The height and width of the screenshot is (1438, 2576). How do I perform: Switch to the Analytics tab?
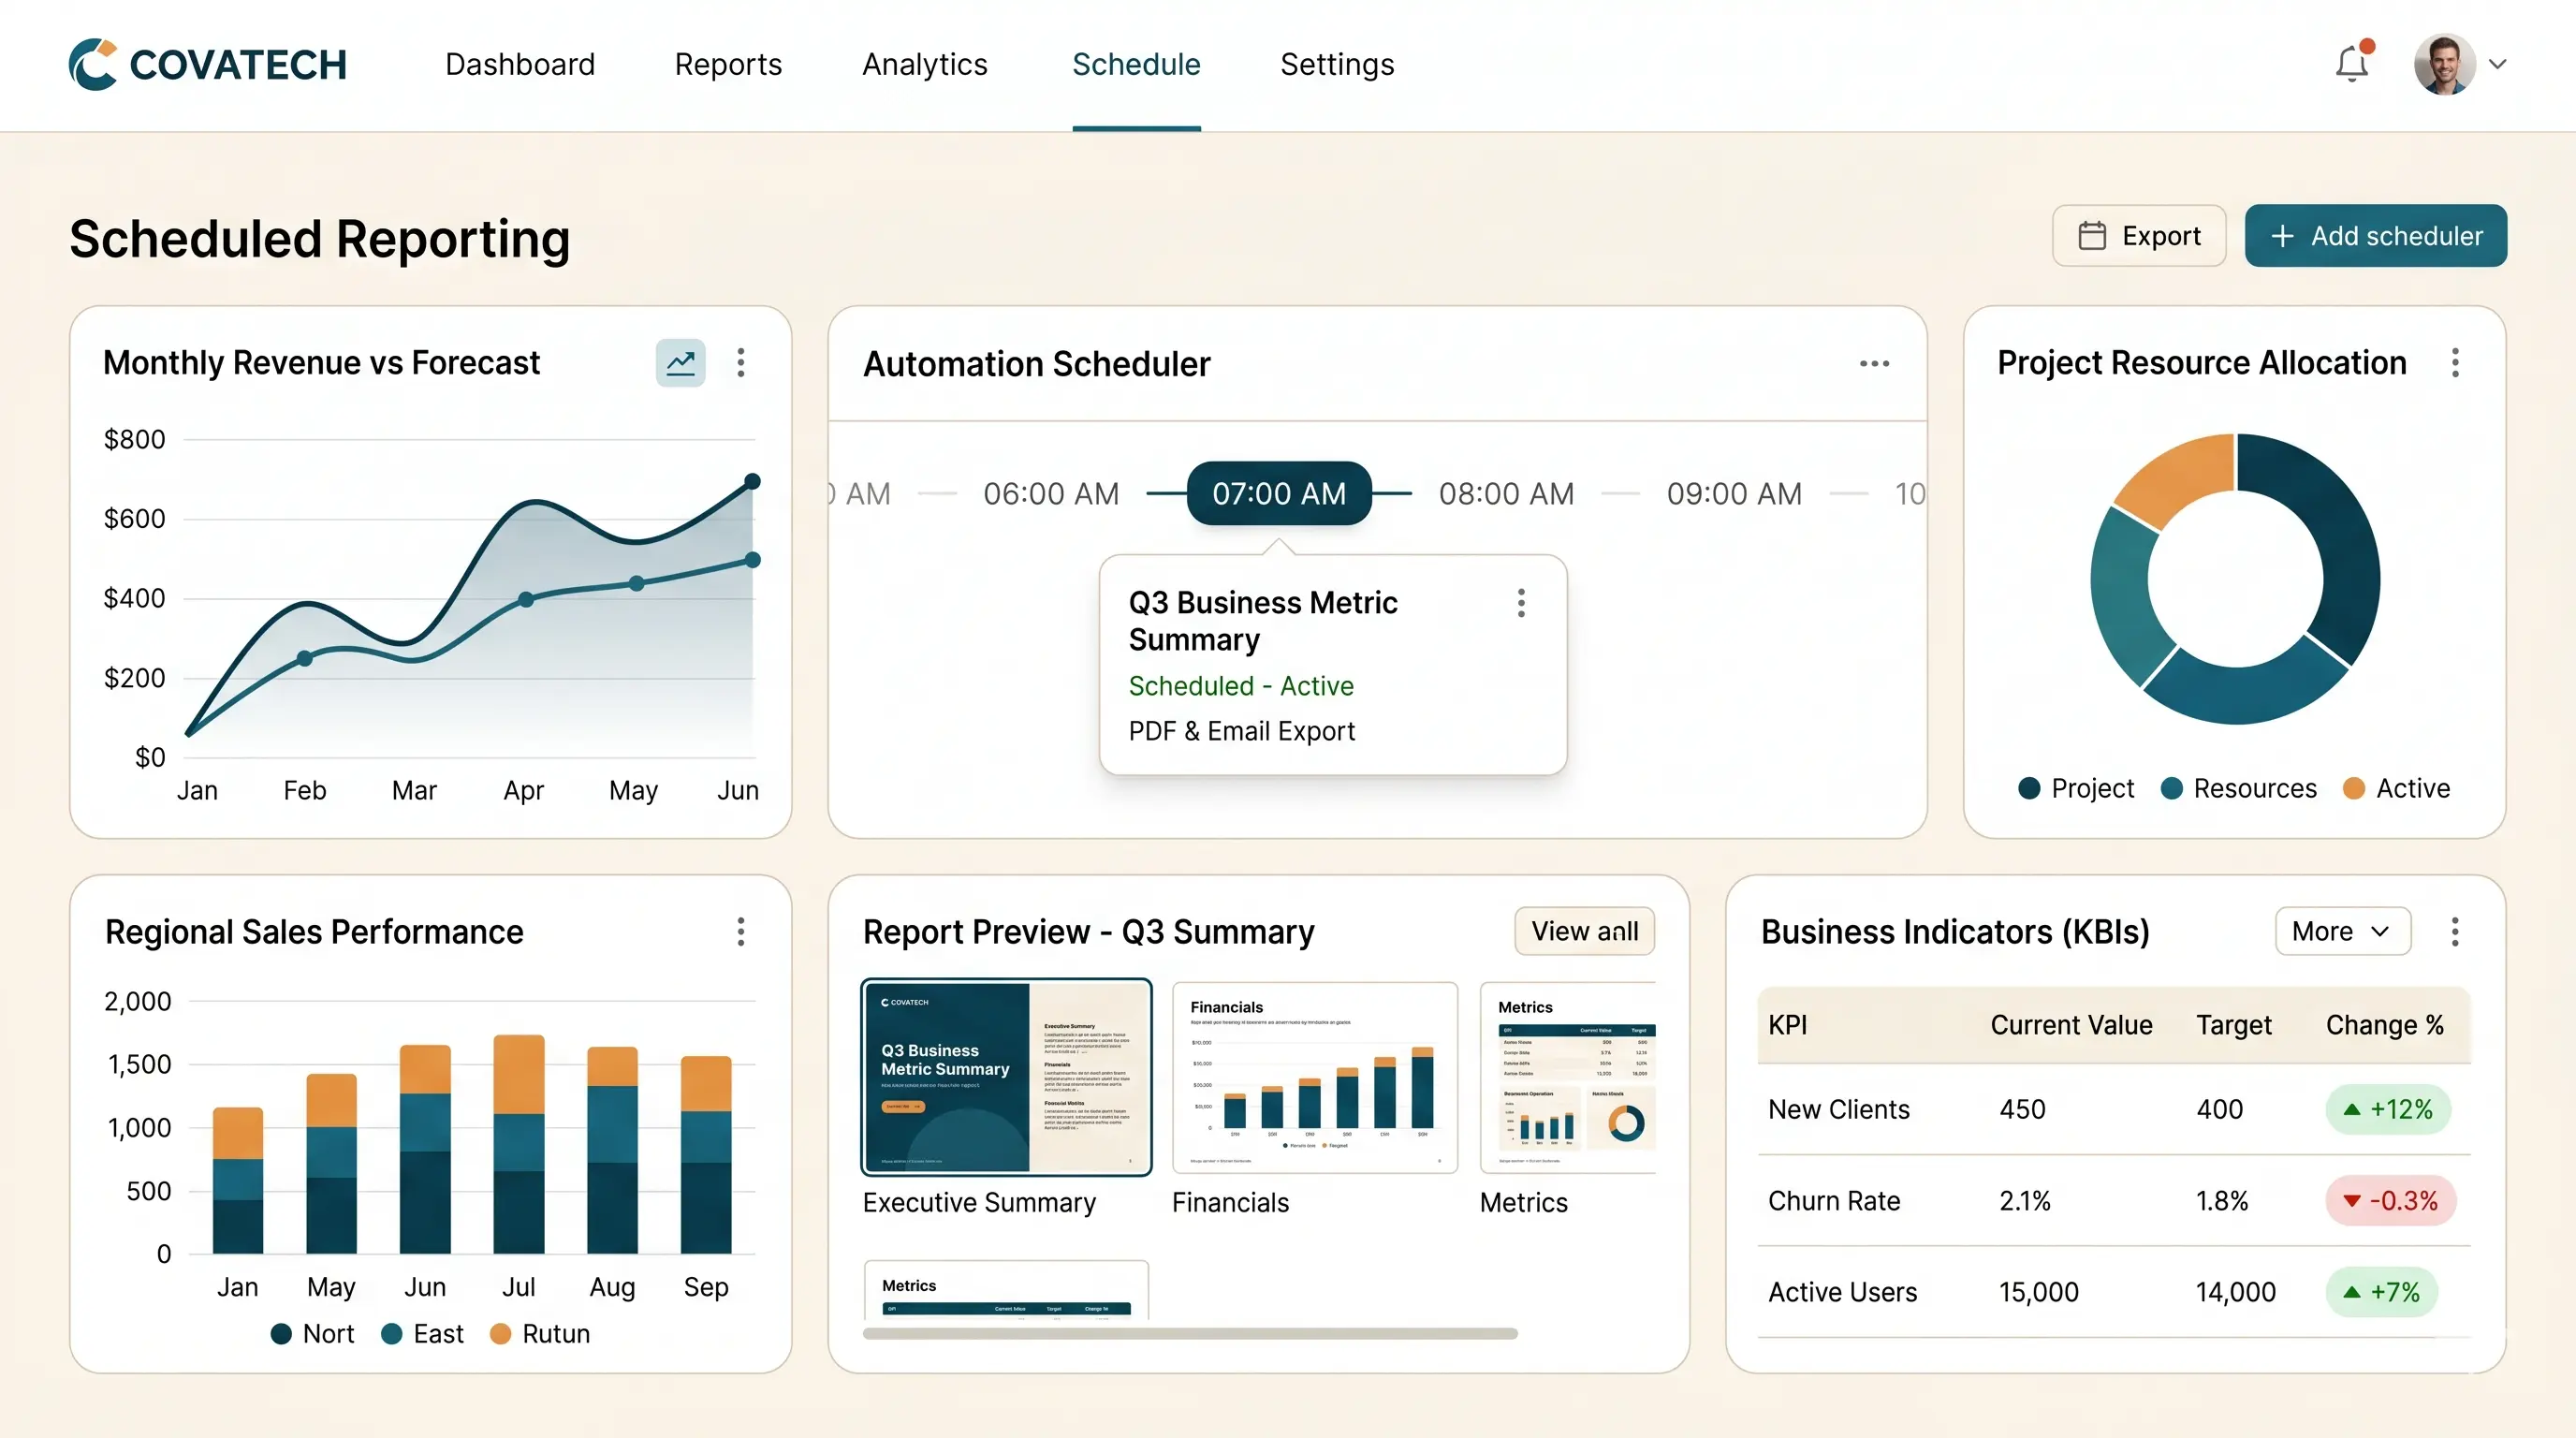click(x=924, y=64)
